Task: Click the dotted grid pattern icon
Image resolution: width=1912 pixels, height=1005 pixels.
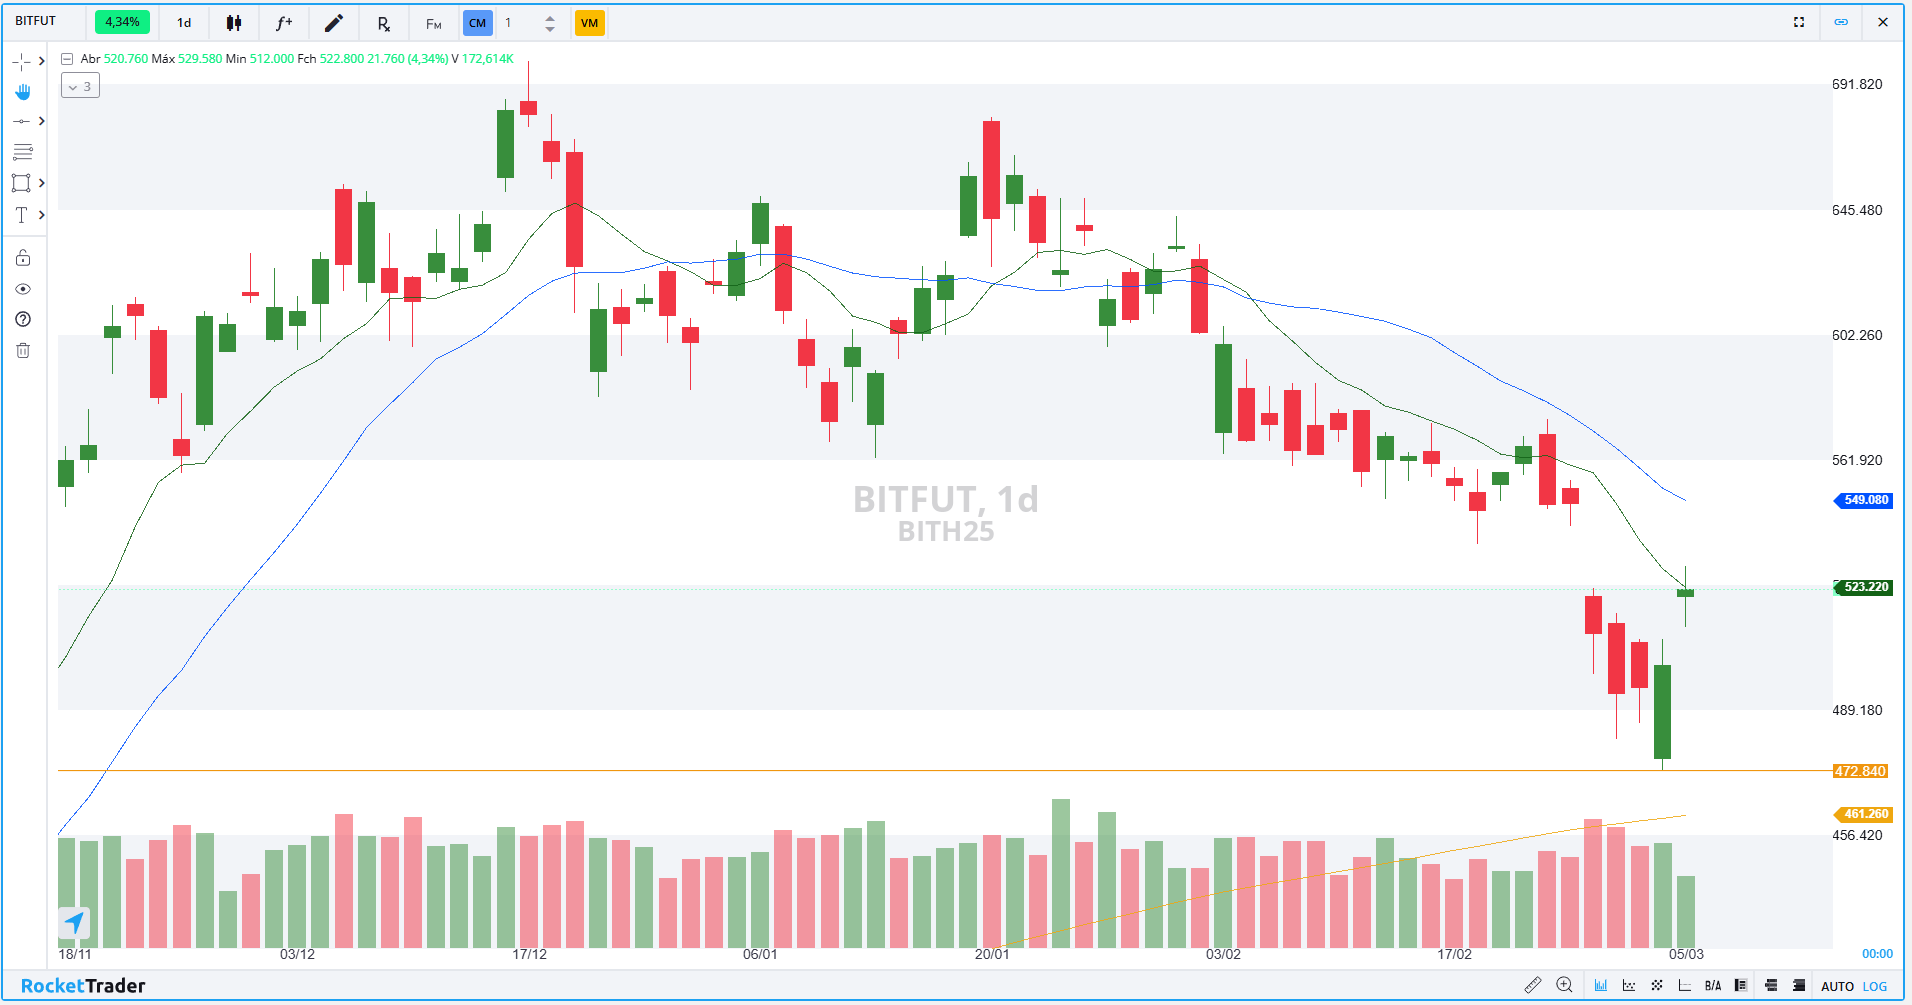Action: click(x=1657, y=986)
